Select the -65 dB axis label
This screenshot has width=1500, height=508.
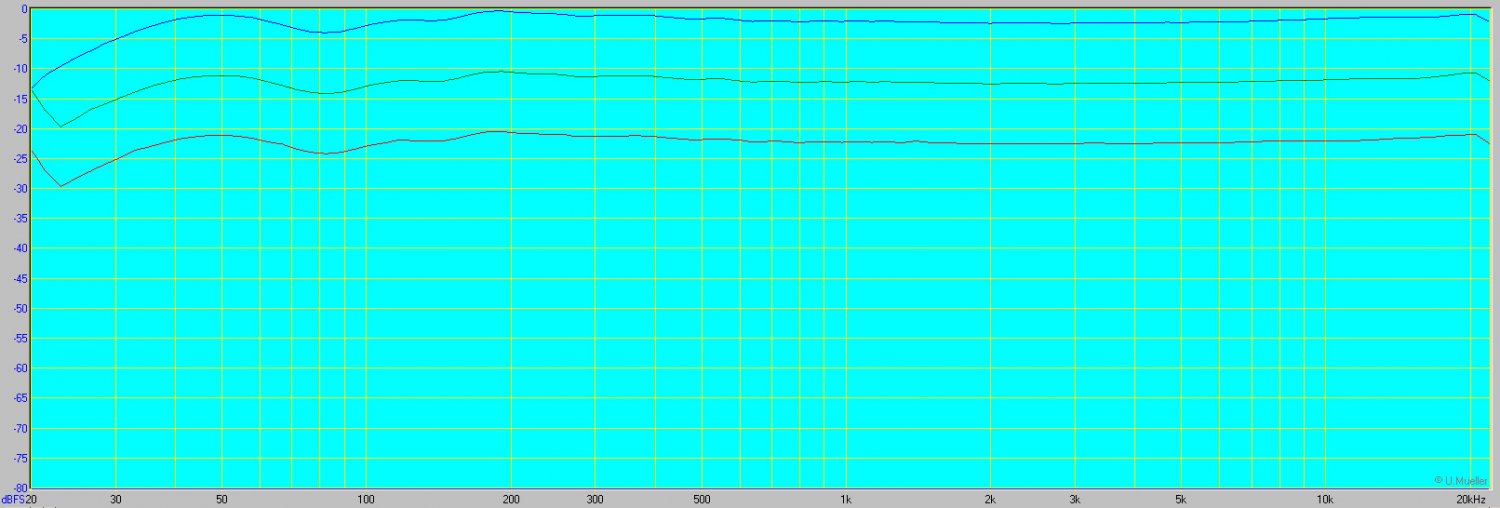(18, 399)
